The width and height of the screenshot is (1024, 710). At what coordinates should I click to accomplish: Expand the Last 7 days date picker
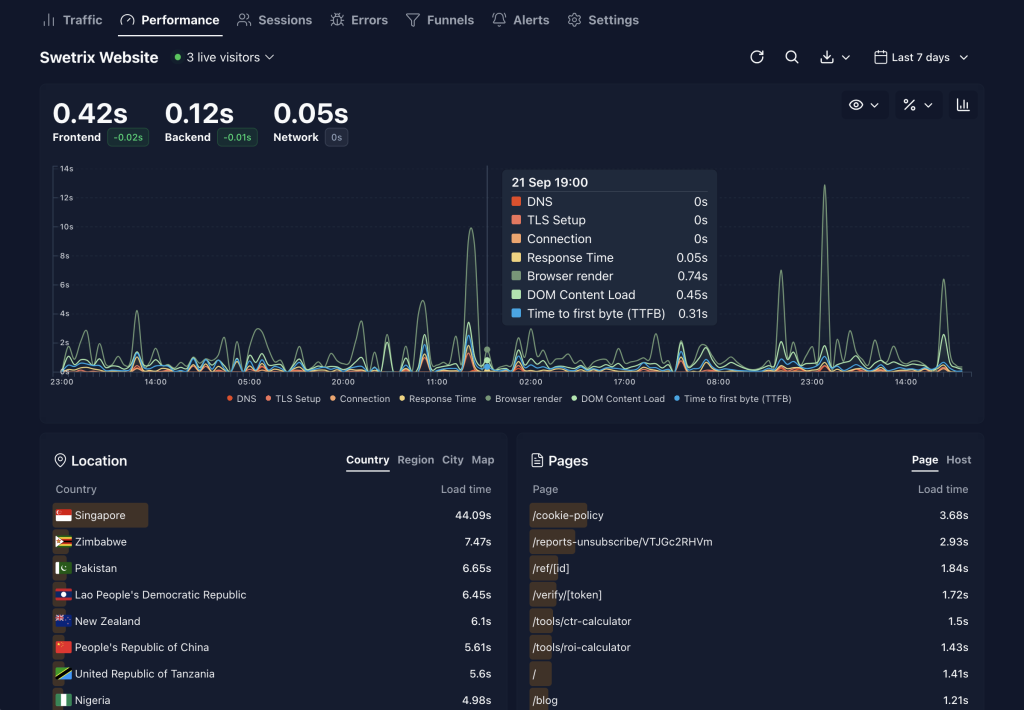coord(921,58)
